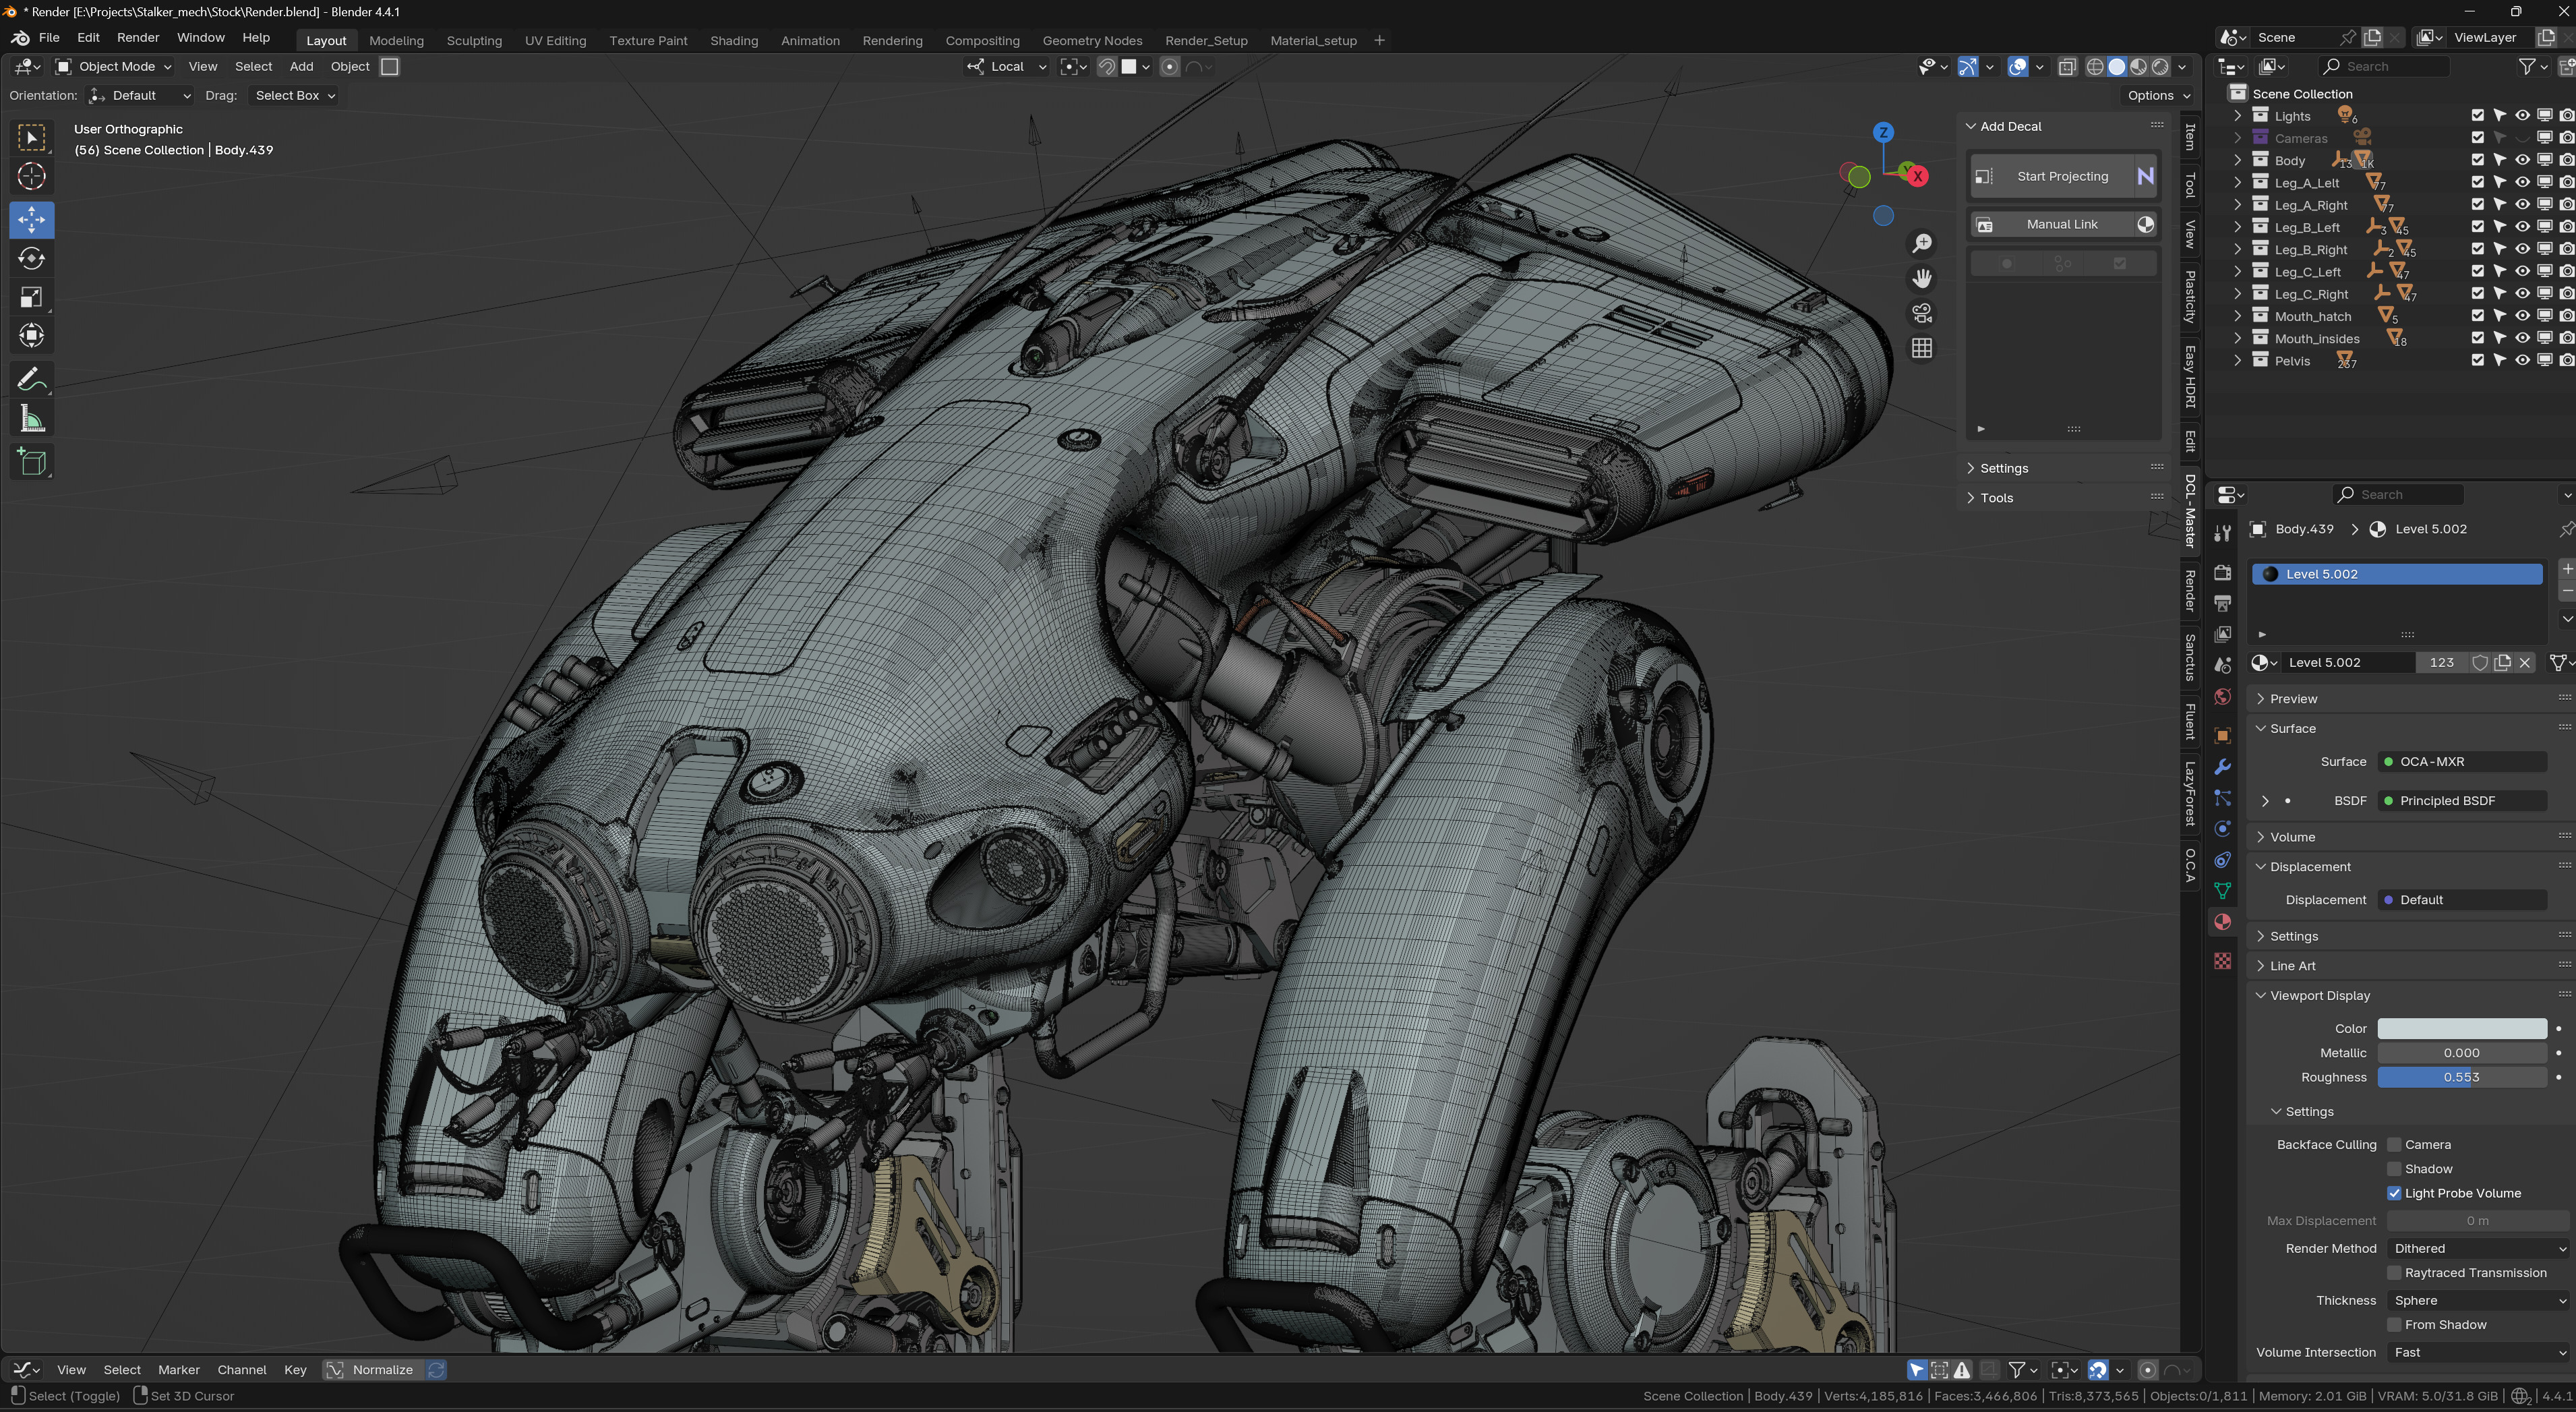Viewport: 2576px width, 1412px height.
Task: Open the Render menu
Action: pos(138,38)
